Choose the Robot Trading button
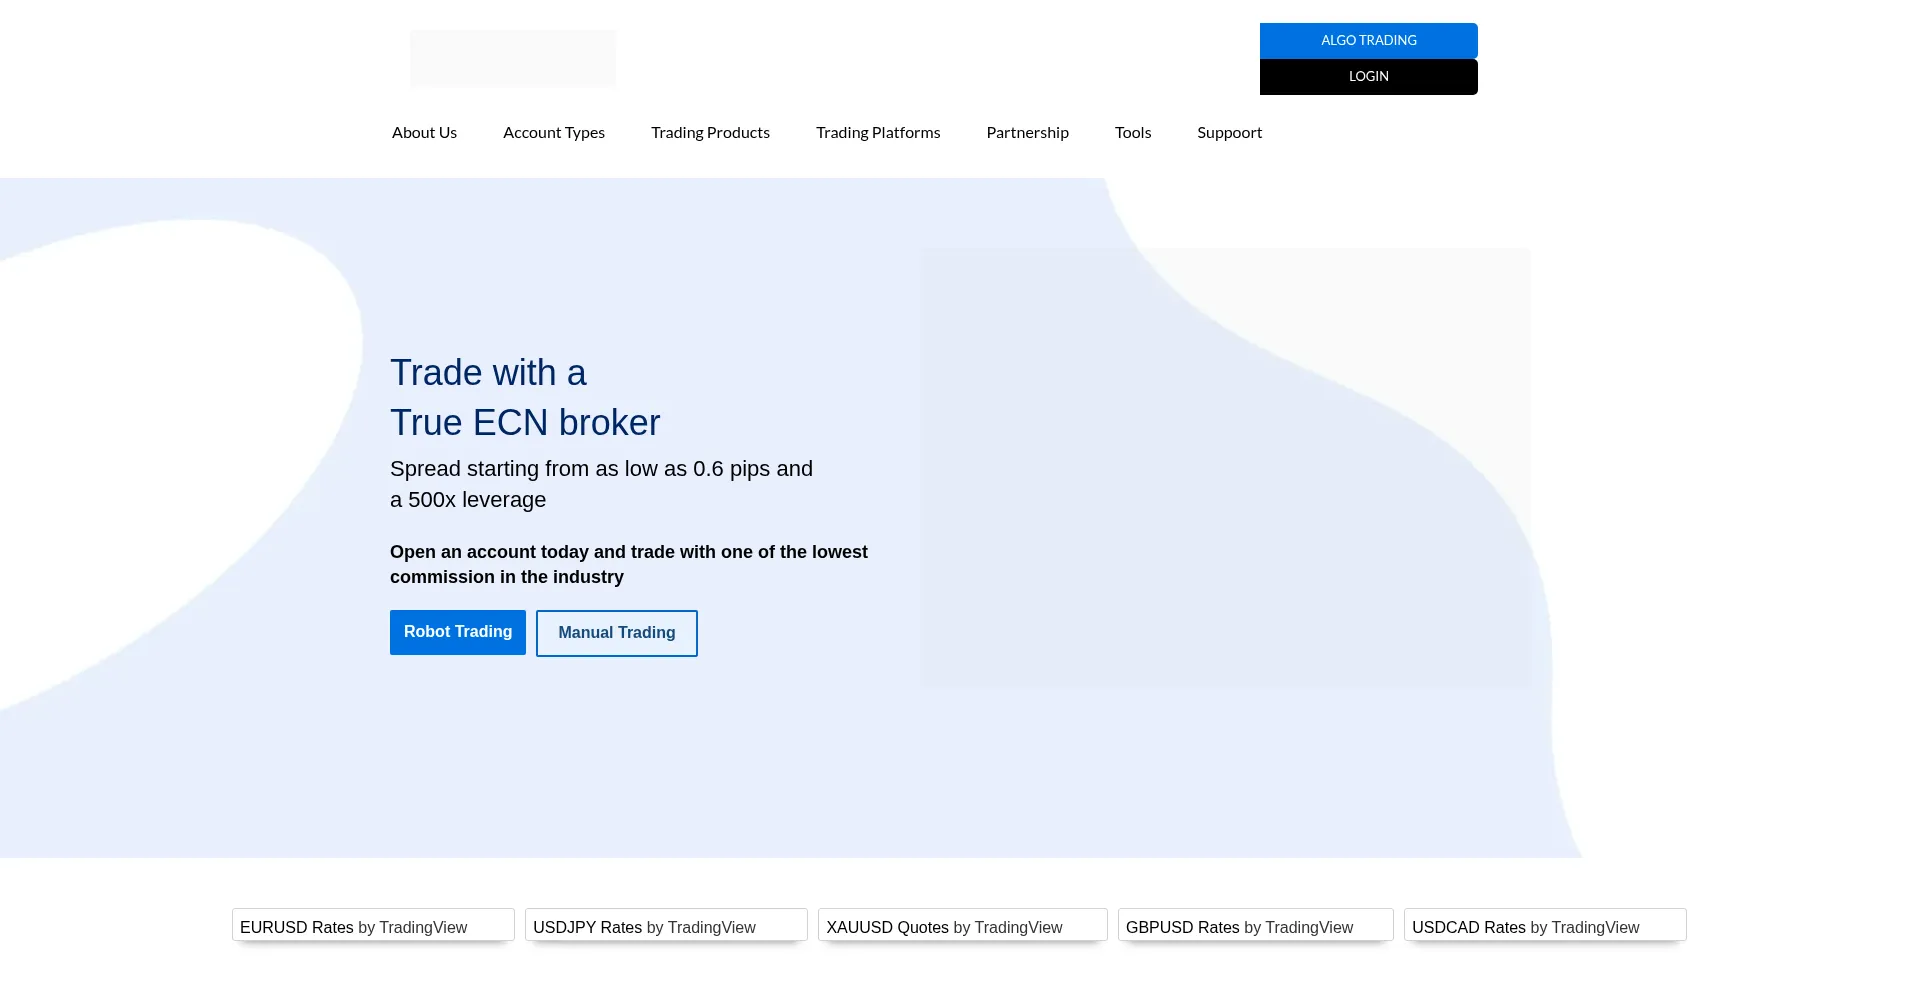1920x993 pixels. point(457,632)
